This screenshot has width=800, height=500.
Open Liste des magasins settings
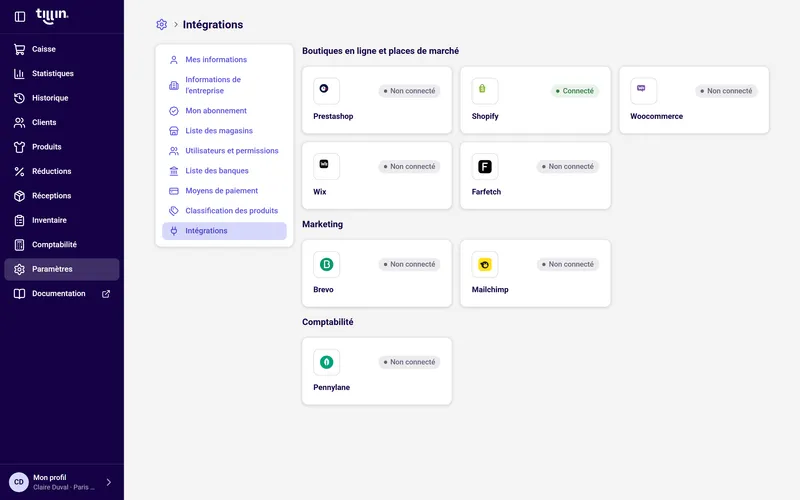[224, 131]
